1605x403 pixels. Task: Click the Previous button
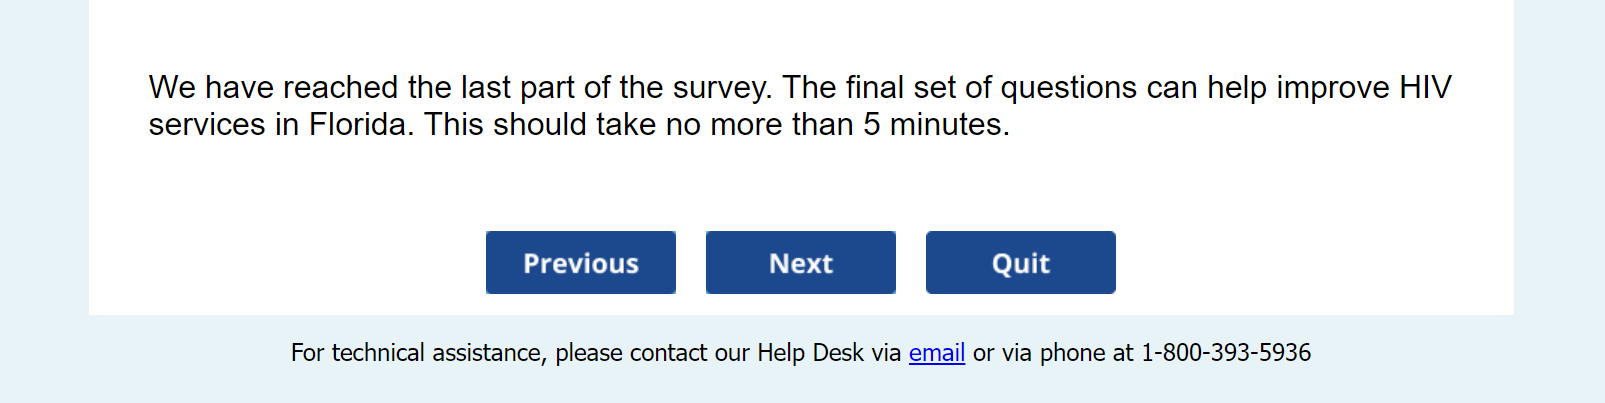[x=581, y=263]
